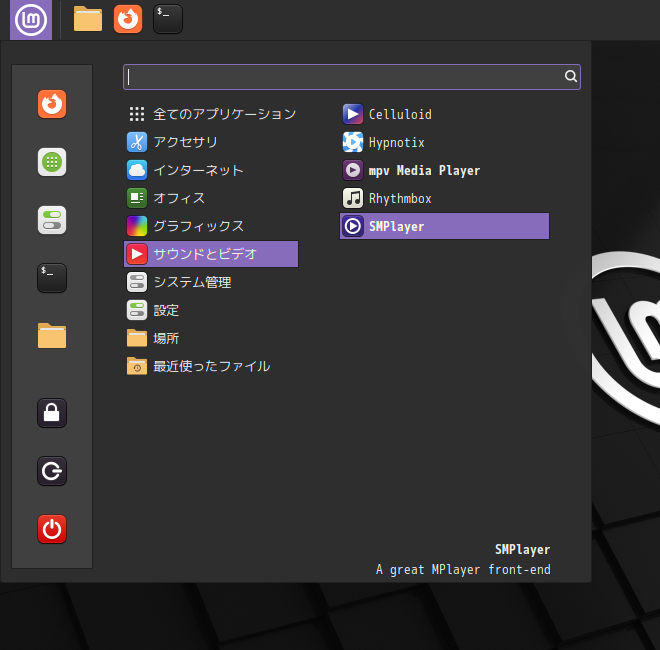The image size is (660, 650).
Task: Select 全てのアプリケーション category
Action: (x=211, y=114)
